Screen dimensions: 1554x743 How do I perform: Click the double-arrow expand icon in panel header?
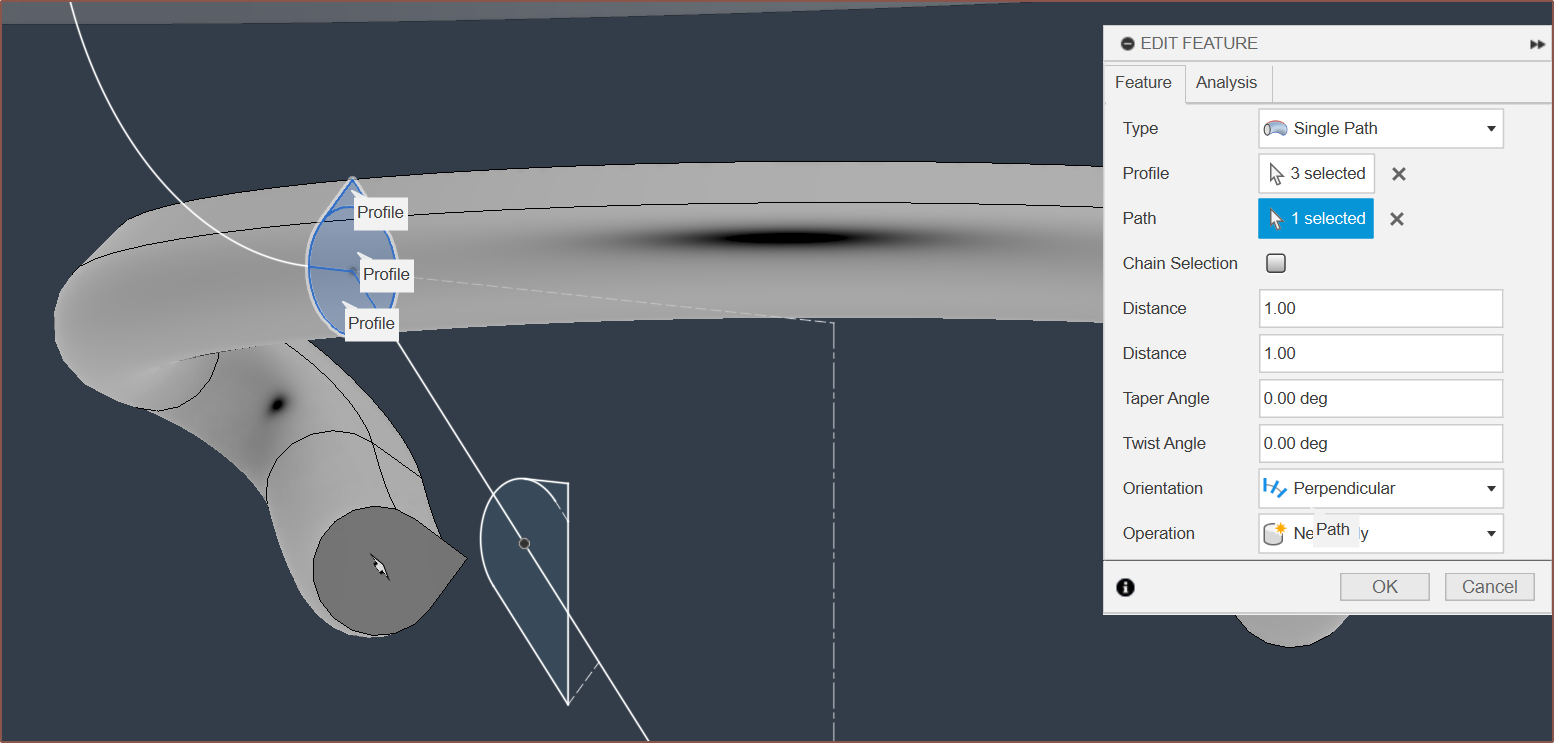[1537, 44]
